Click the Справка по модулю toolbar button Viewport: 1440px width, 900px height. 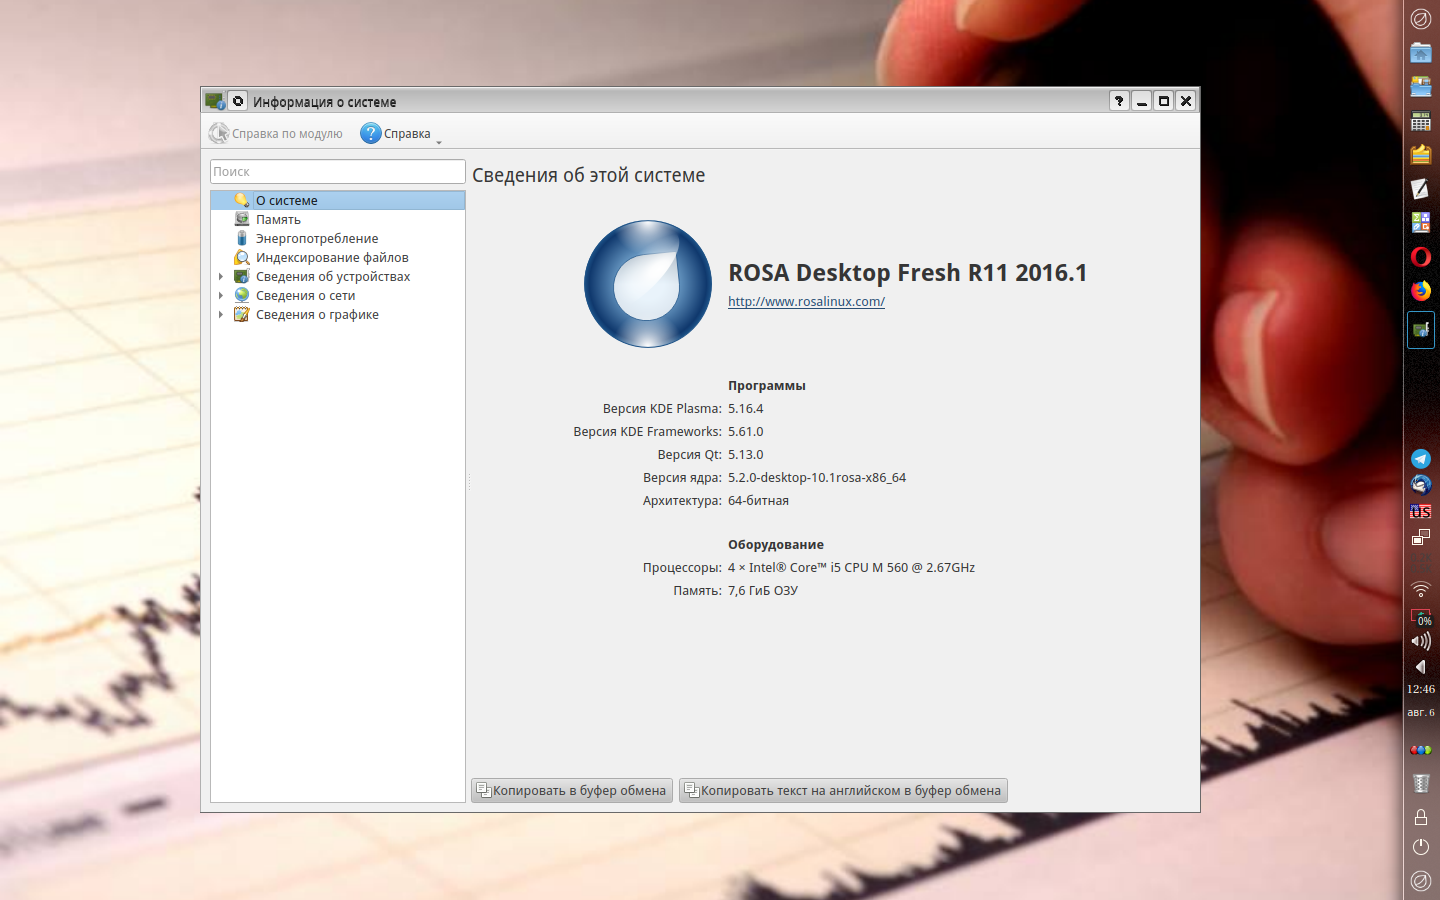(x=276, y=133)
